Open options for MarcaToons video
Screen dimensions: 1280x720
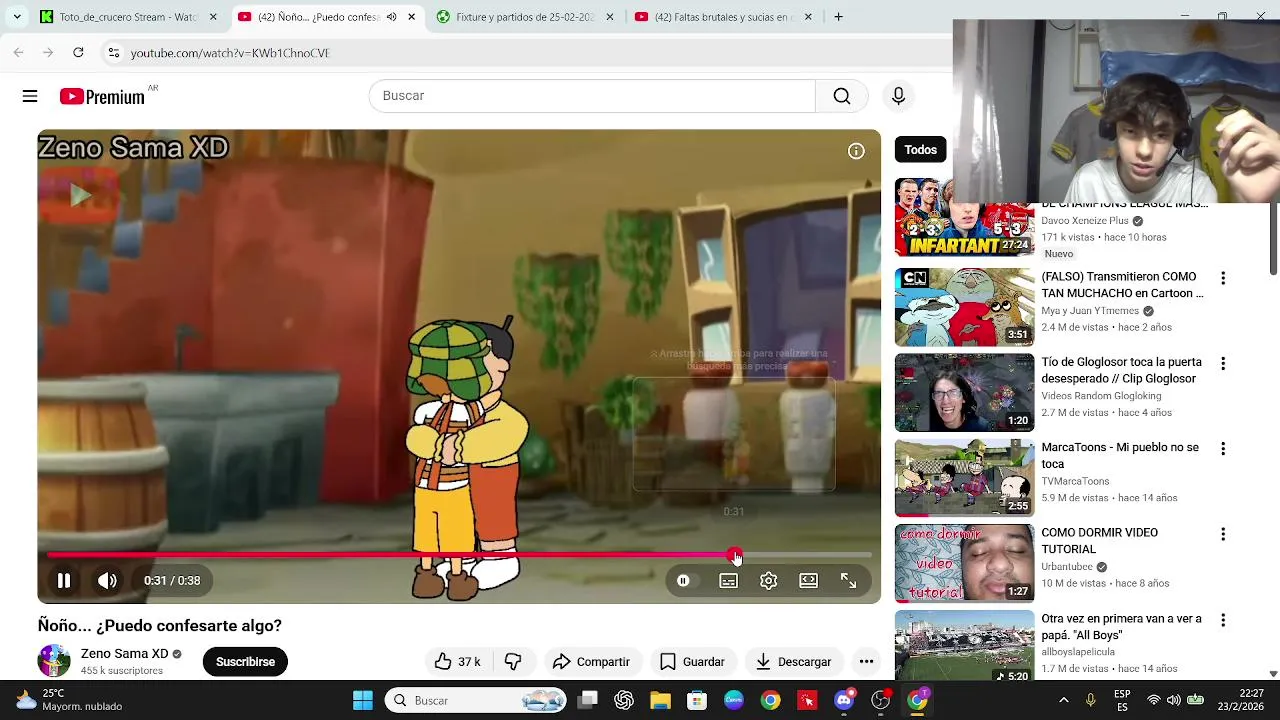tap(1222, 449)
